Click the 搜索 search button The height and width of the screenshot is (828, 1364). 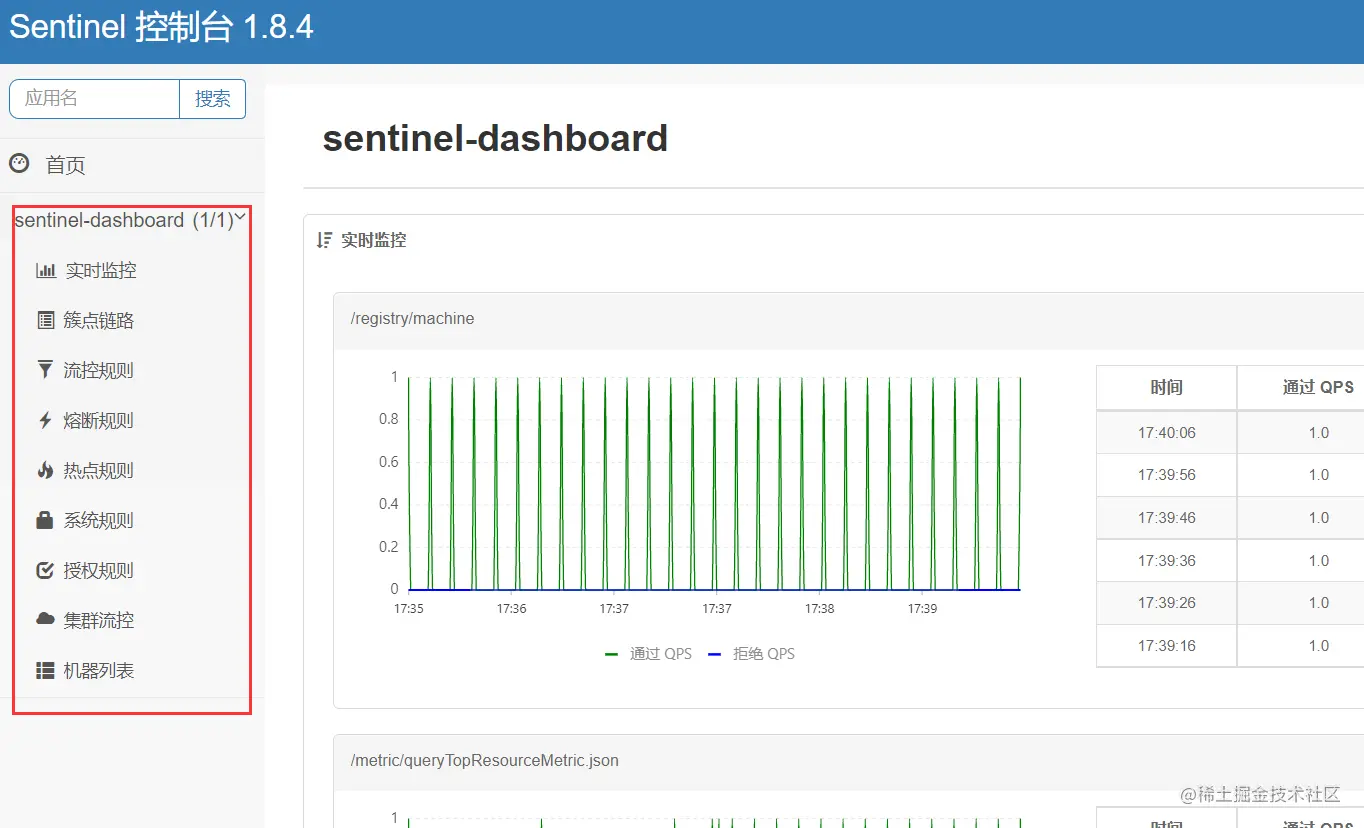(x=212, y=99)
